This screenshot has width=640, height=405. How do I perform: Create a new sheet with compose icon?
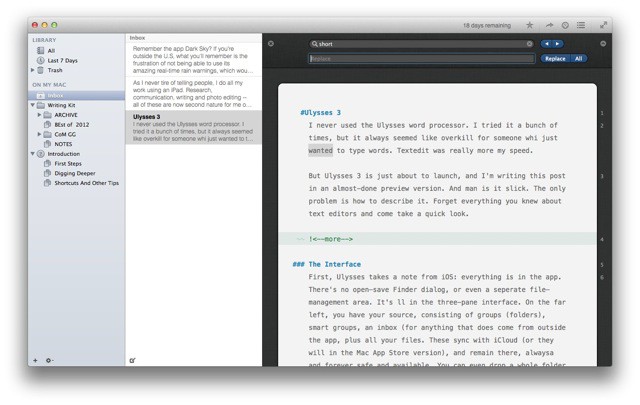(133, 360)
